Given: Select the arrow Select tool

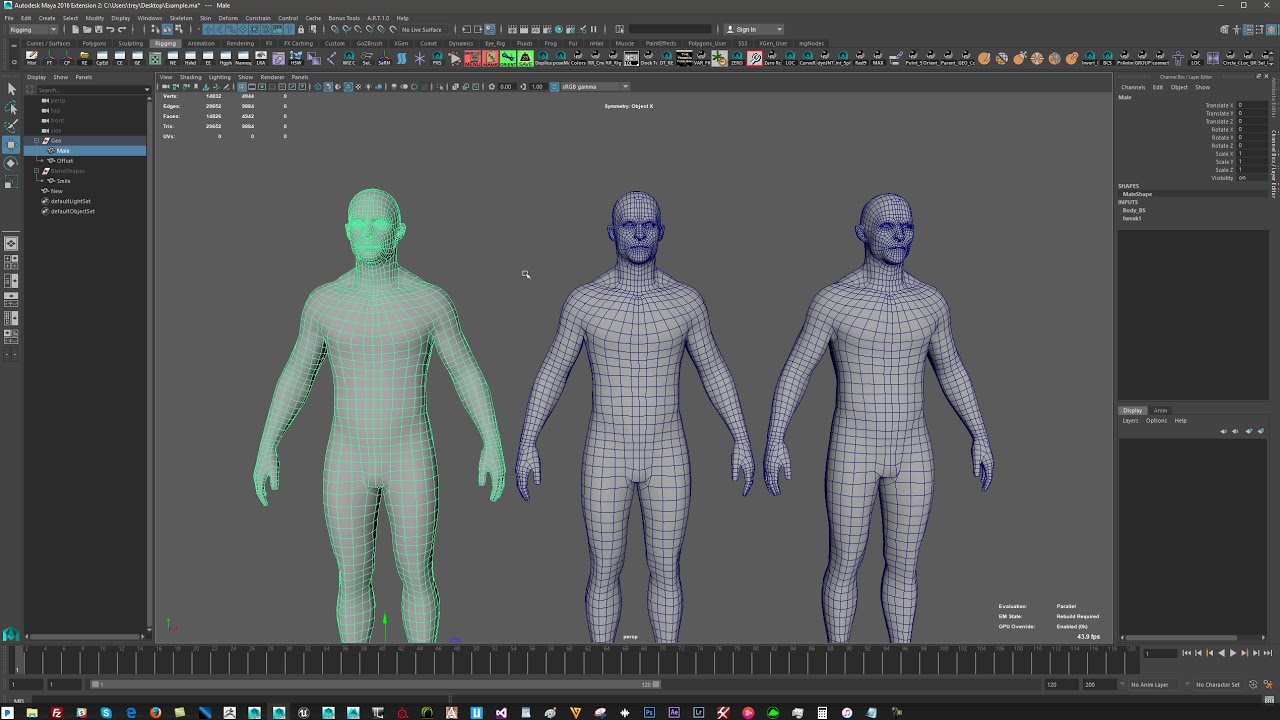Looking at the screenshot, I should [x=11, y=89].
